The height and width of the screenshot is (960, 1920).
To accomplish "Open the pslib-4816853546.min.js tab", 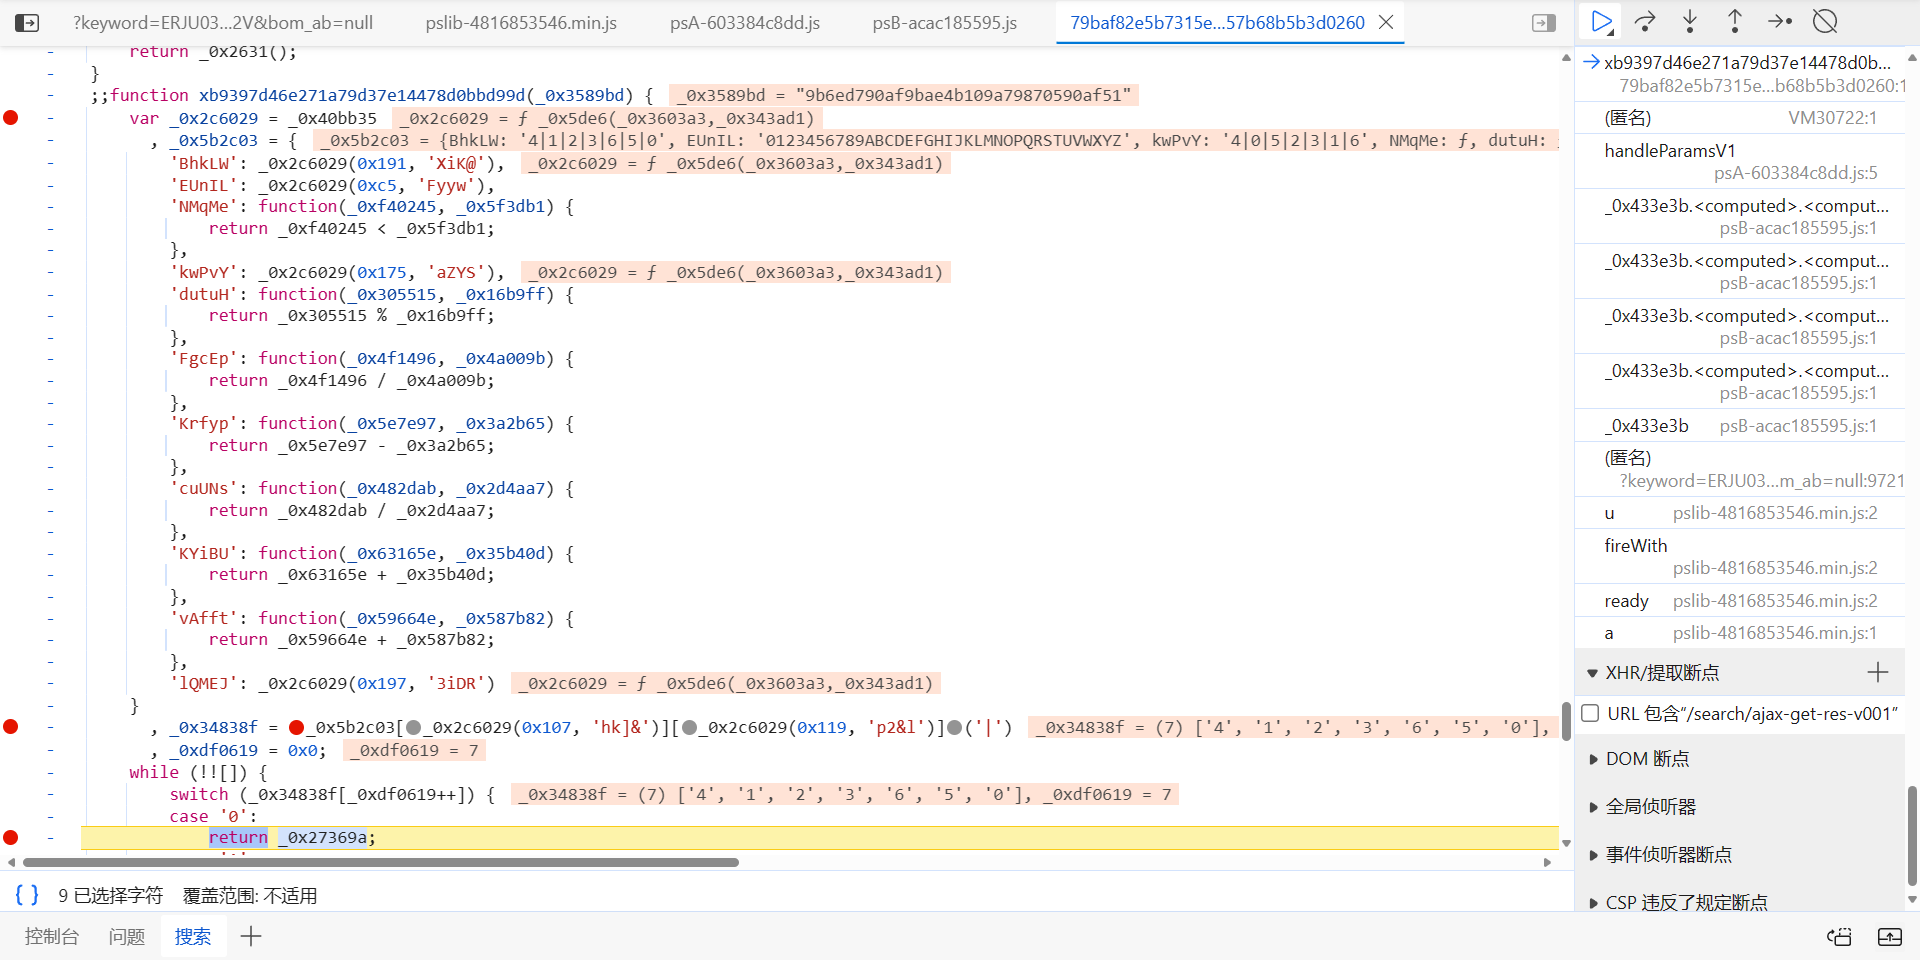I will (x=521, y=22).
